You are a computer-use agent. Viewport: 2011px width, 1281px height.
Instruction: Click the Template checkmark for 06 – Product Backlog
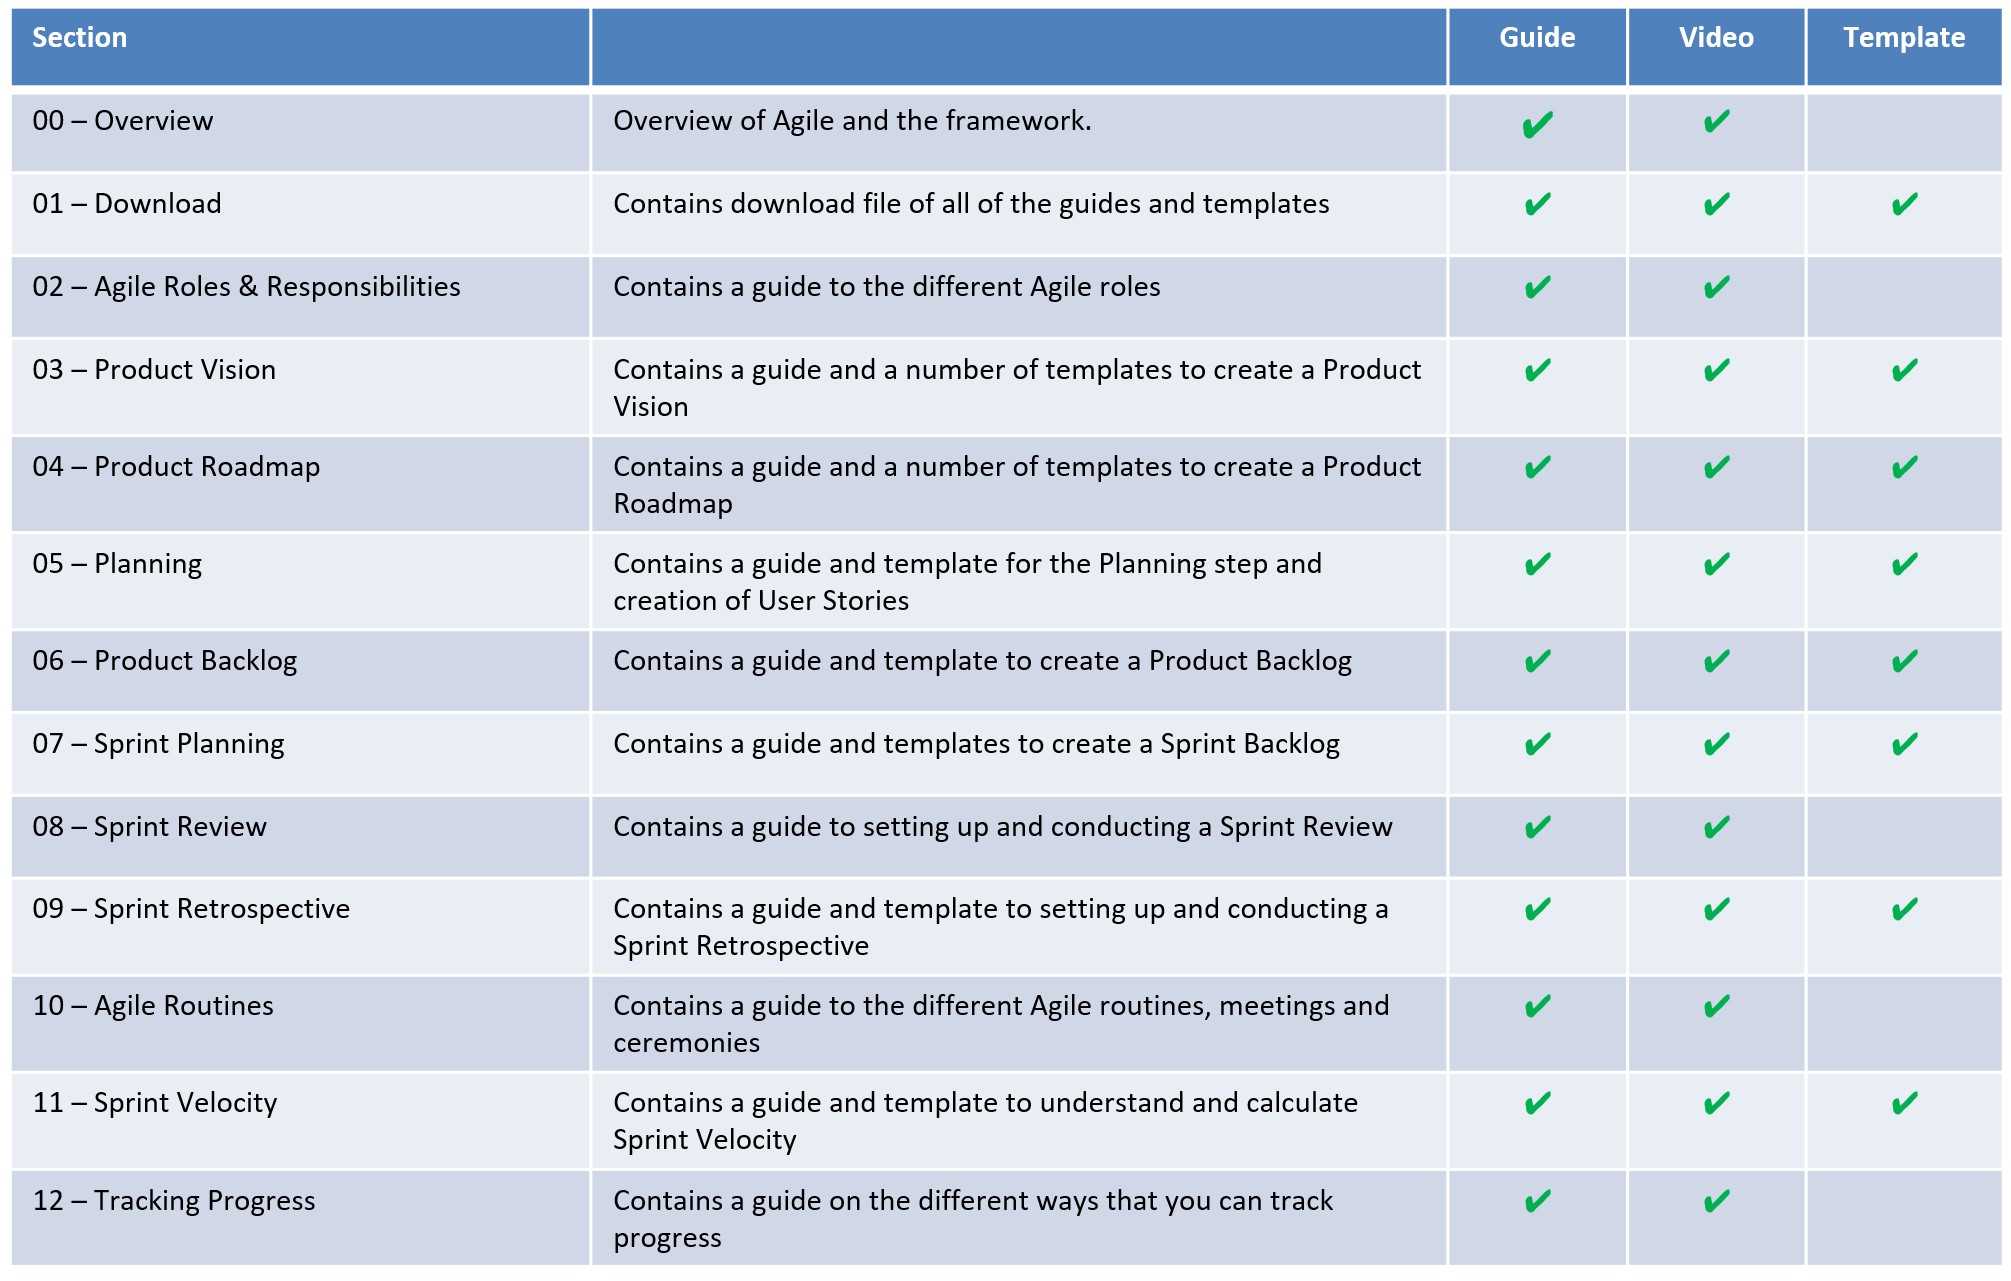(x=1904, y=662)
